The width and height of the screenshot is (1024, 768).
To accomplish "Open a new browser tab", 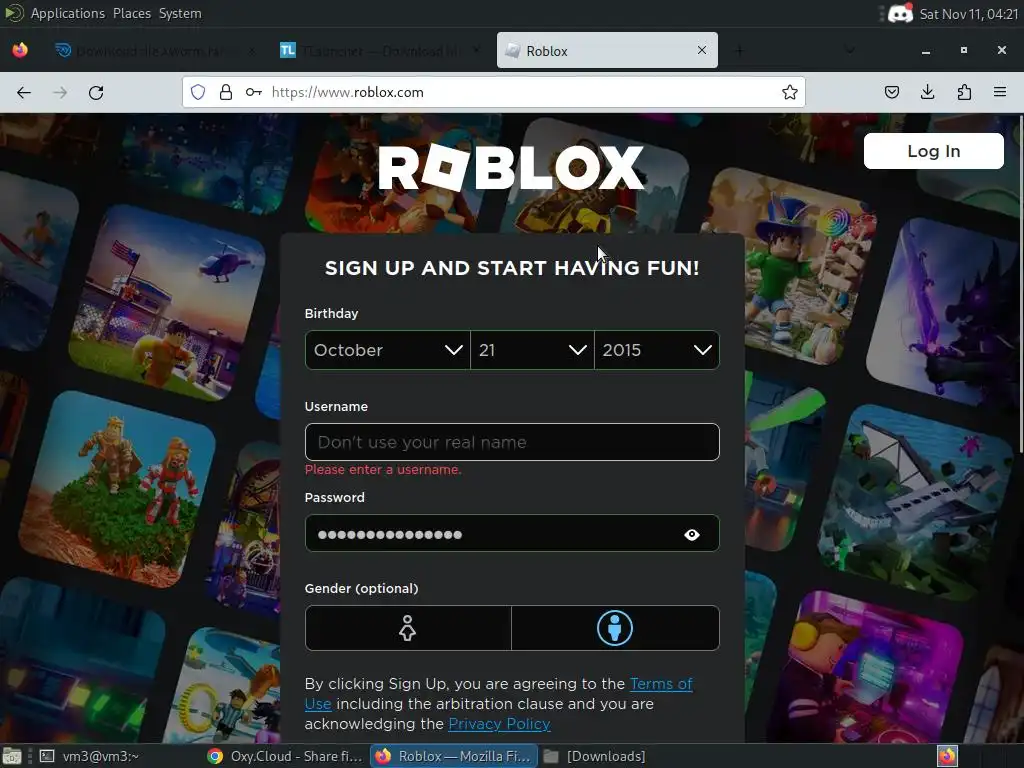I will tap(739, 50).
